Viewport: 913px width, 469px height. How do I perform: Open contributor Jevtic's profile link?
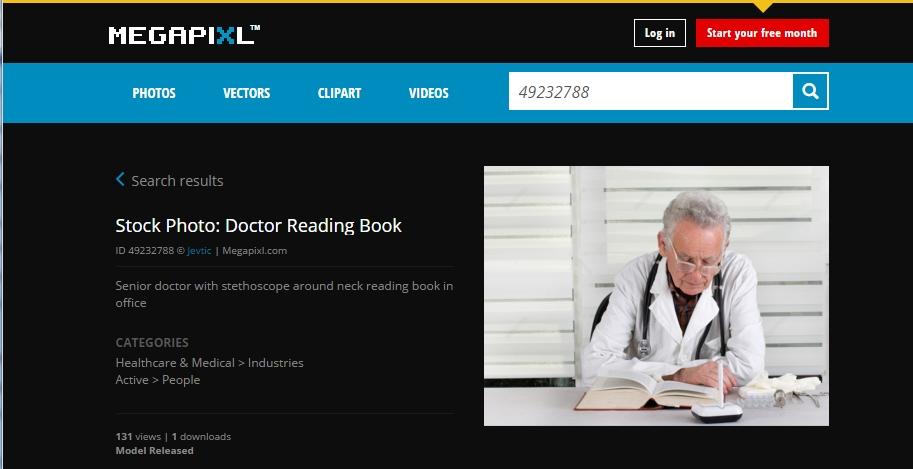tap(199, 251)
